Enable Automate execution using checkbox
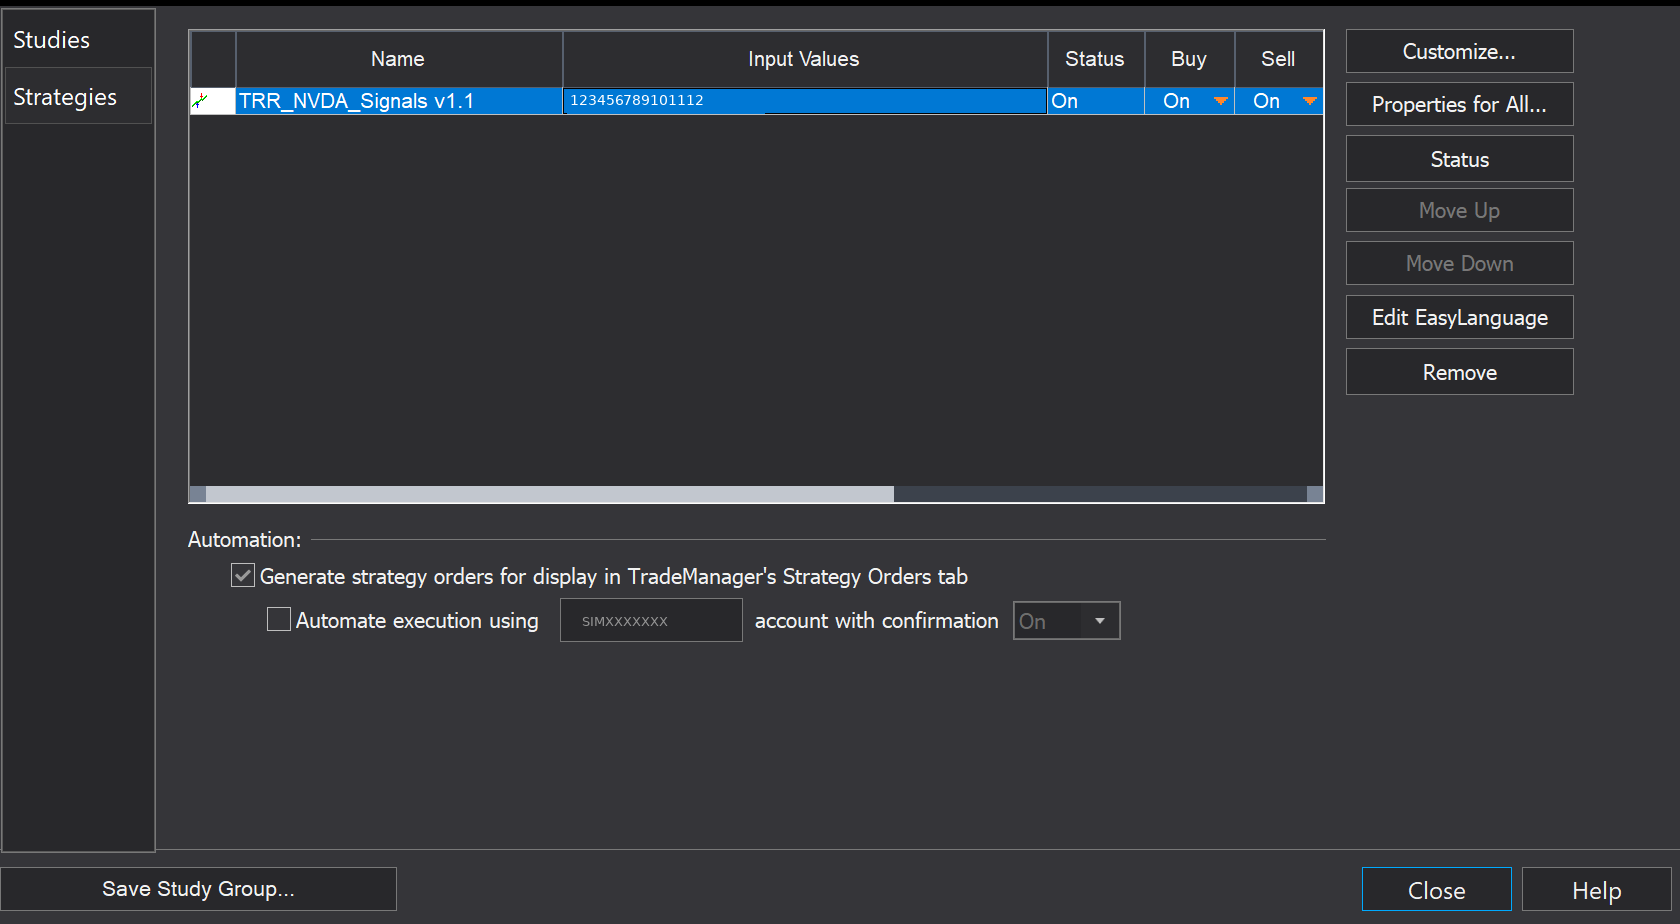This screenshot has height=924, width=1680. click(x=279, y=619)
